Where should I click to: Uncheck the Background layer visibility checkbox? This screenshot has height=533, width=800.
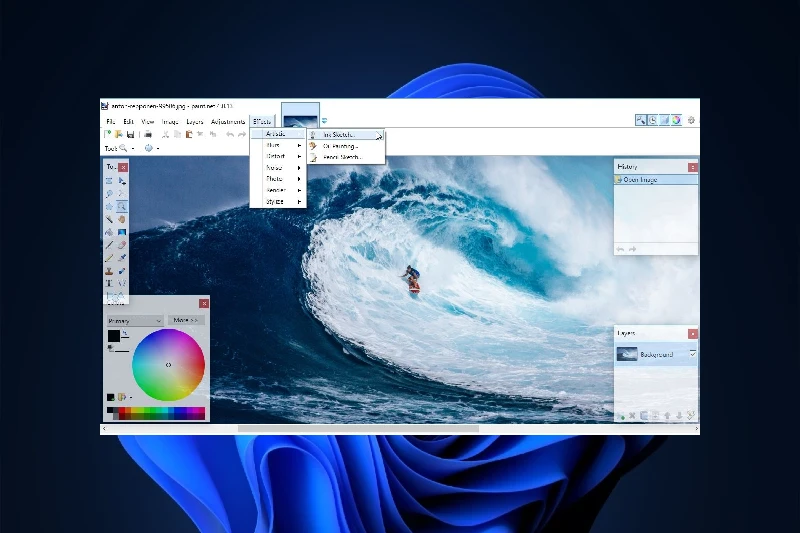tap(692, 353)
